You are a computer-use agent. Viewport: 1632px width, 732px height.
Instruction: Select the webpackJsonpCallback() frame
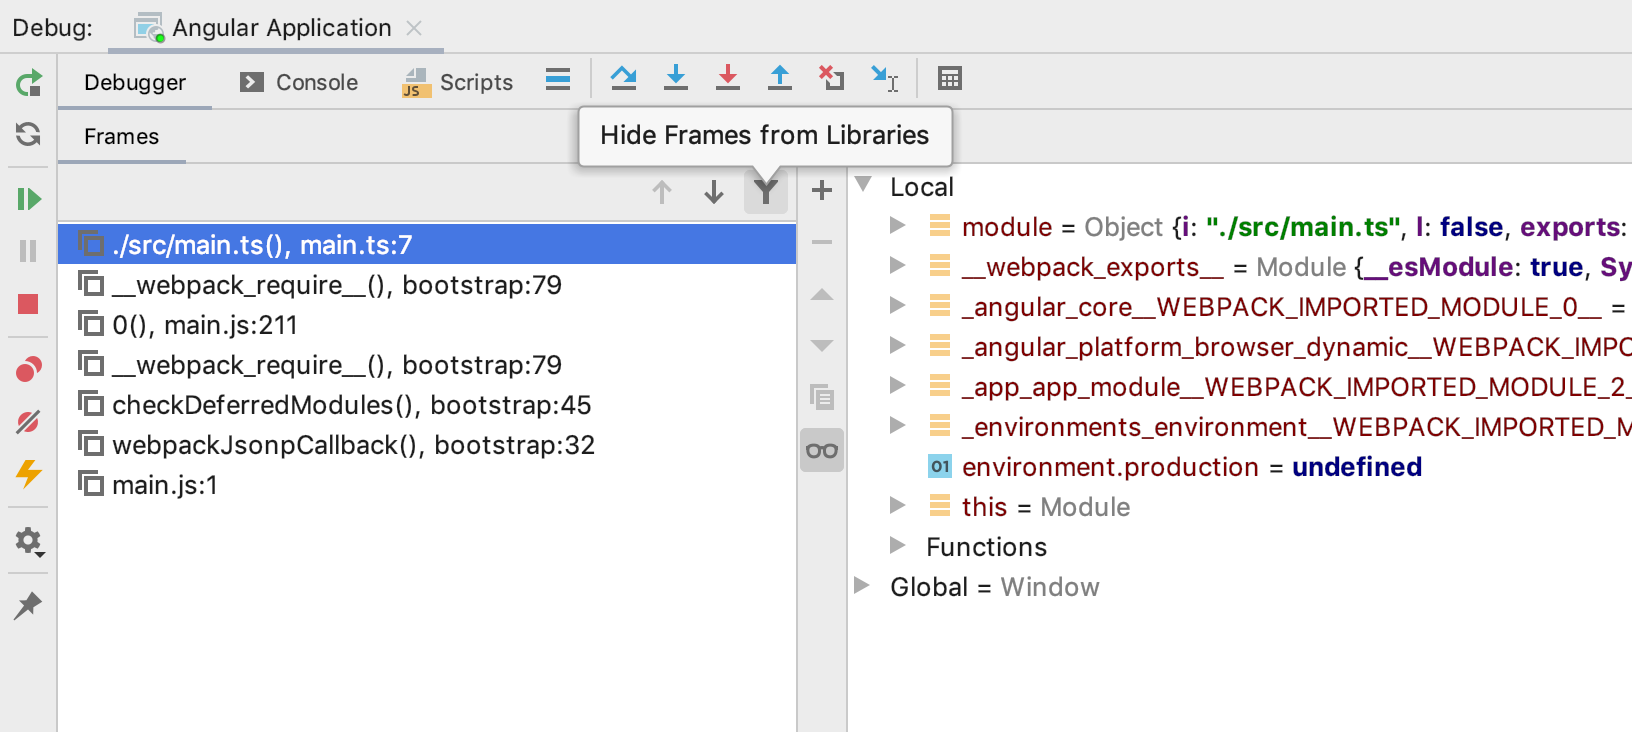353,445
